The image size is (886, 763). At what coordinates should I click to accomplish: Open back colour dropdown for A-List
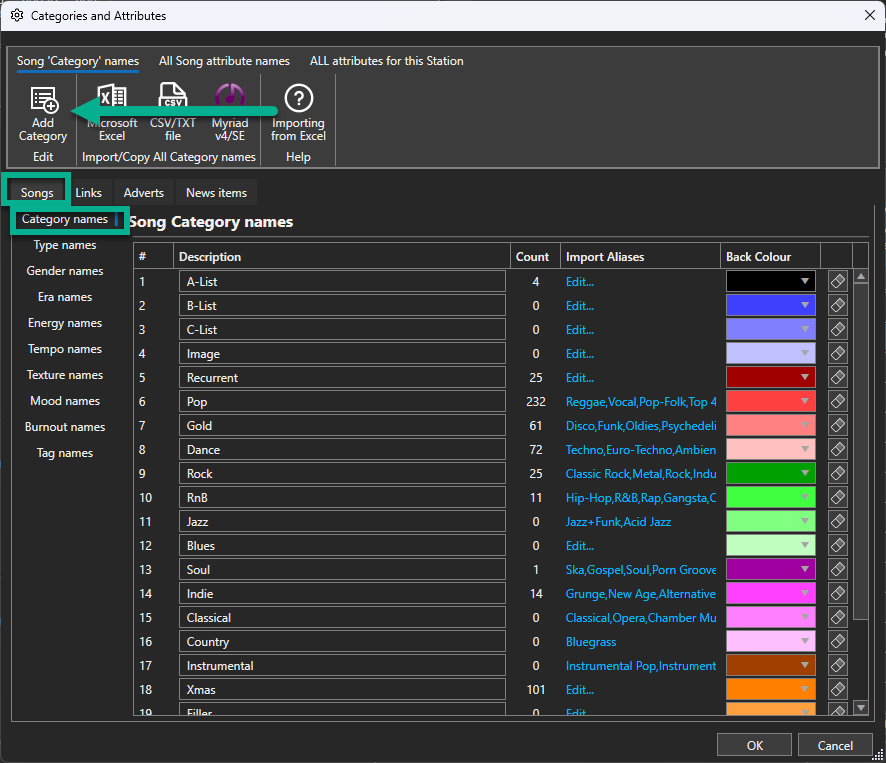click(x=805, y=281)
